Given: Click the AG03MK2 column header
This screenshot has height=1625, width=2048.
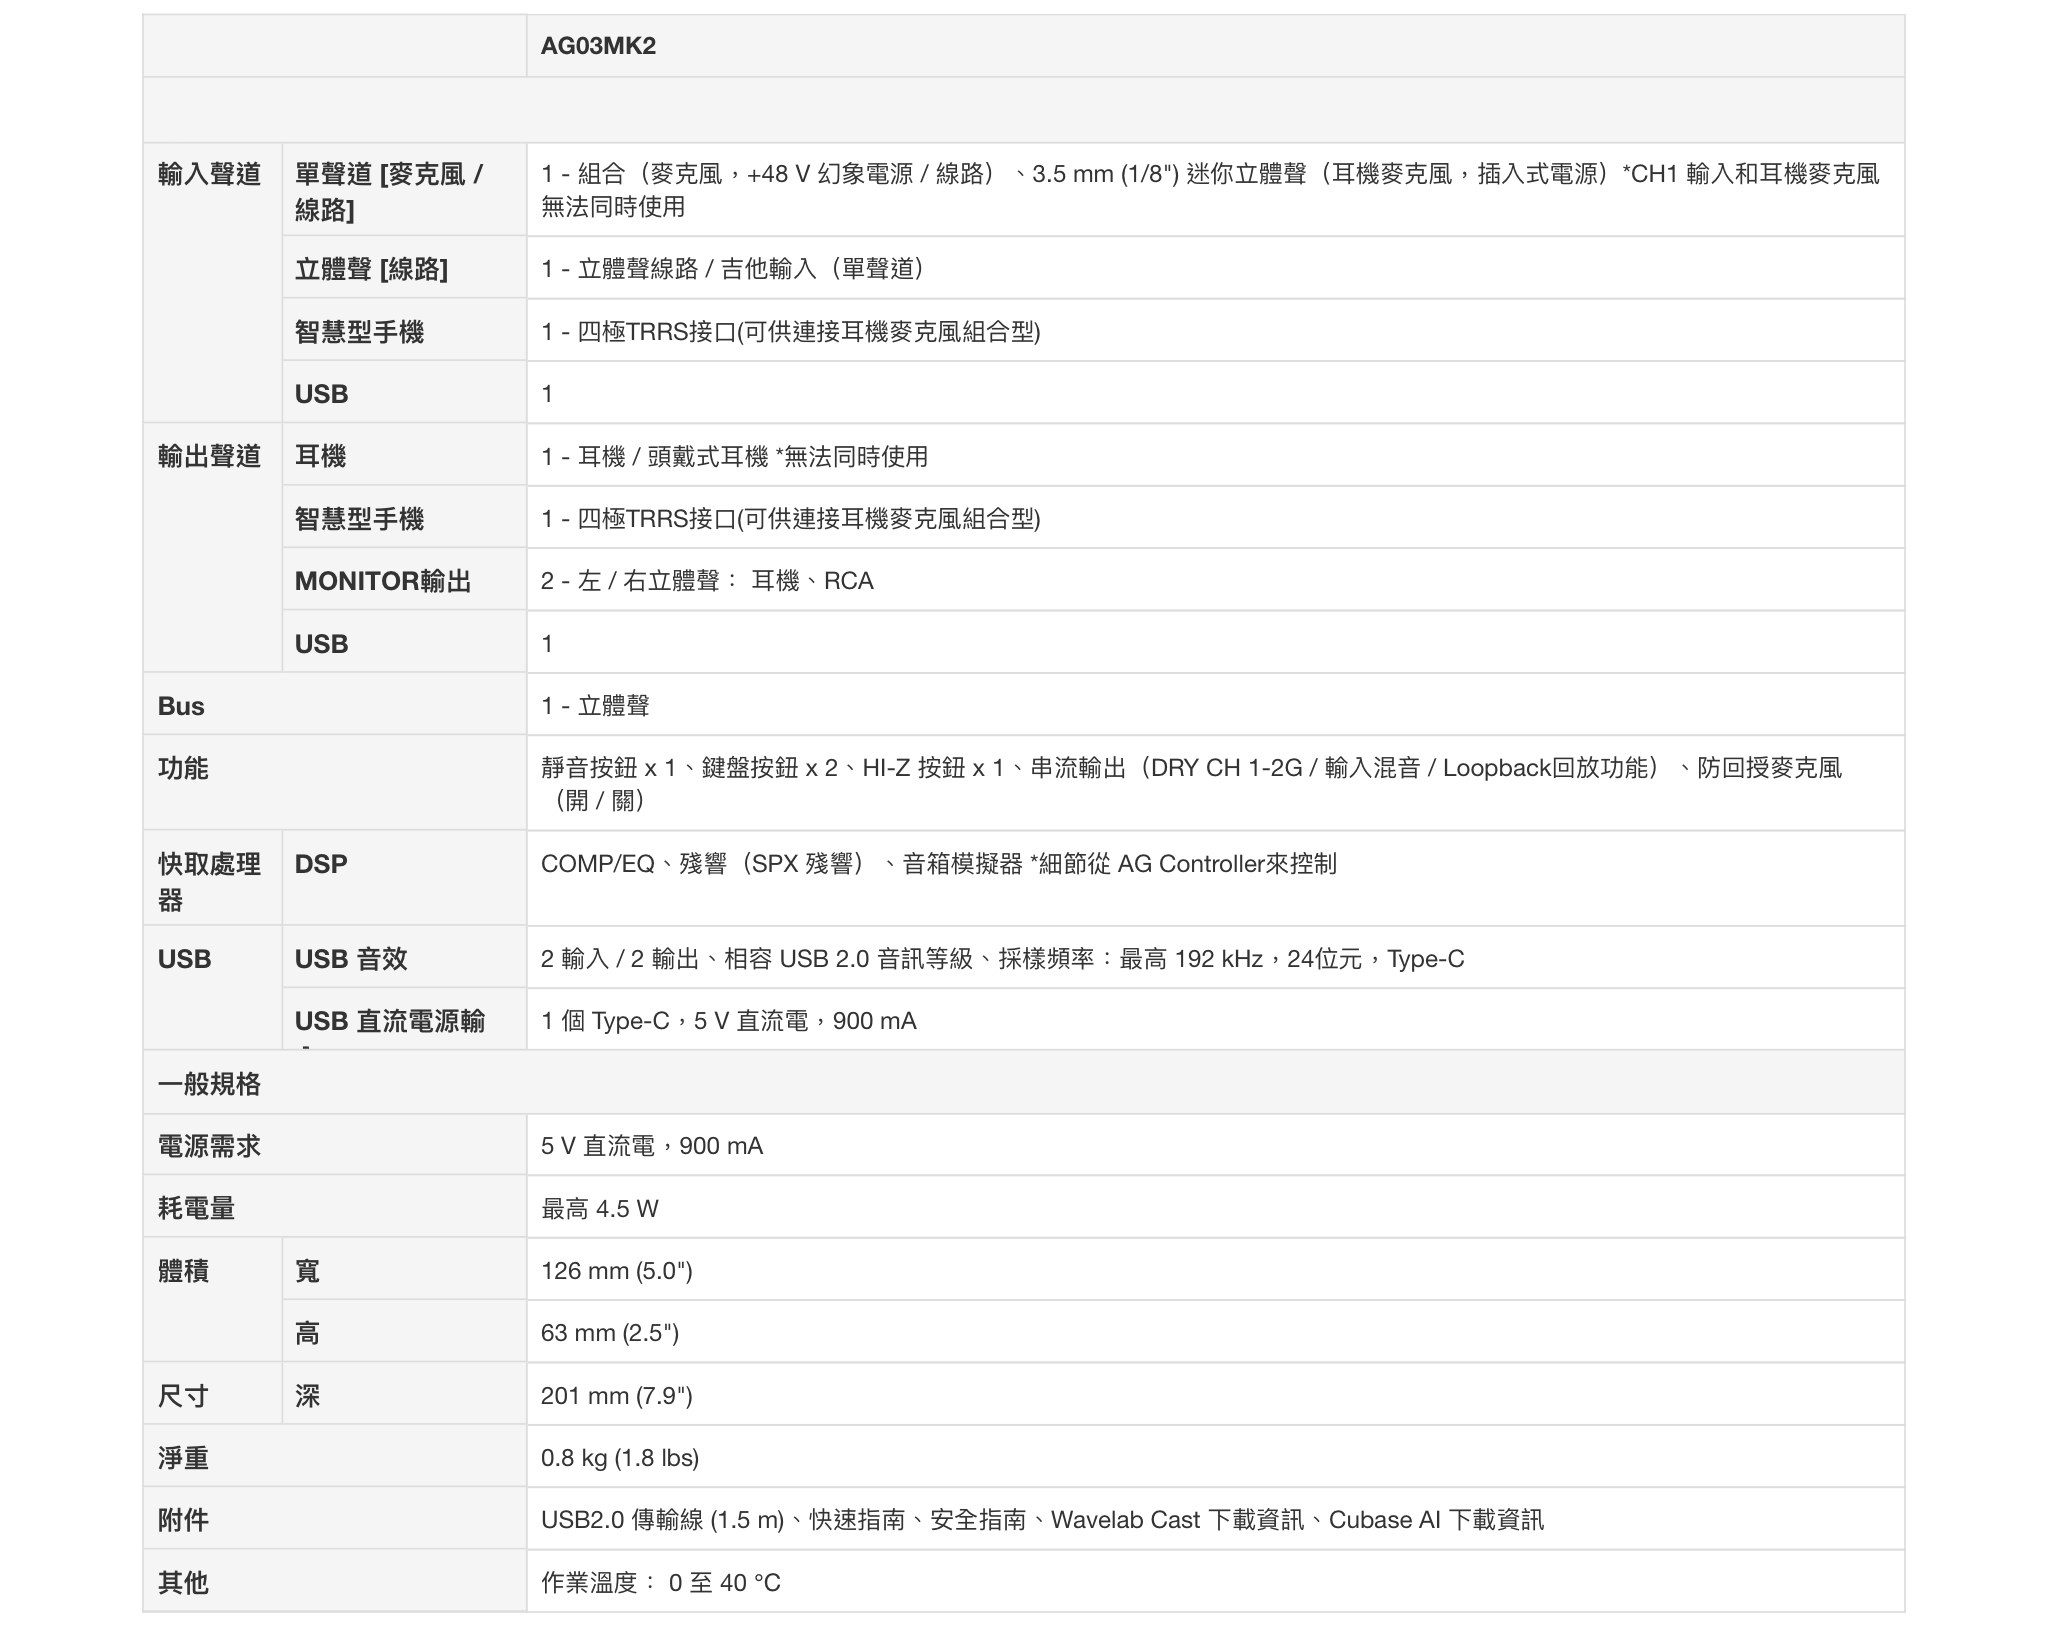Looking at the screenshot, I should point(598,46).
